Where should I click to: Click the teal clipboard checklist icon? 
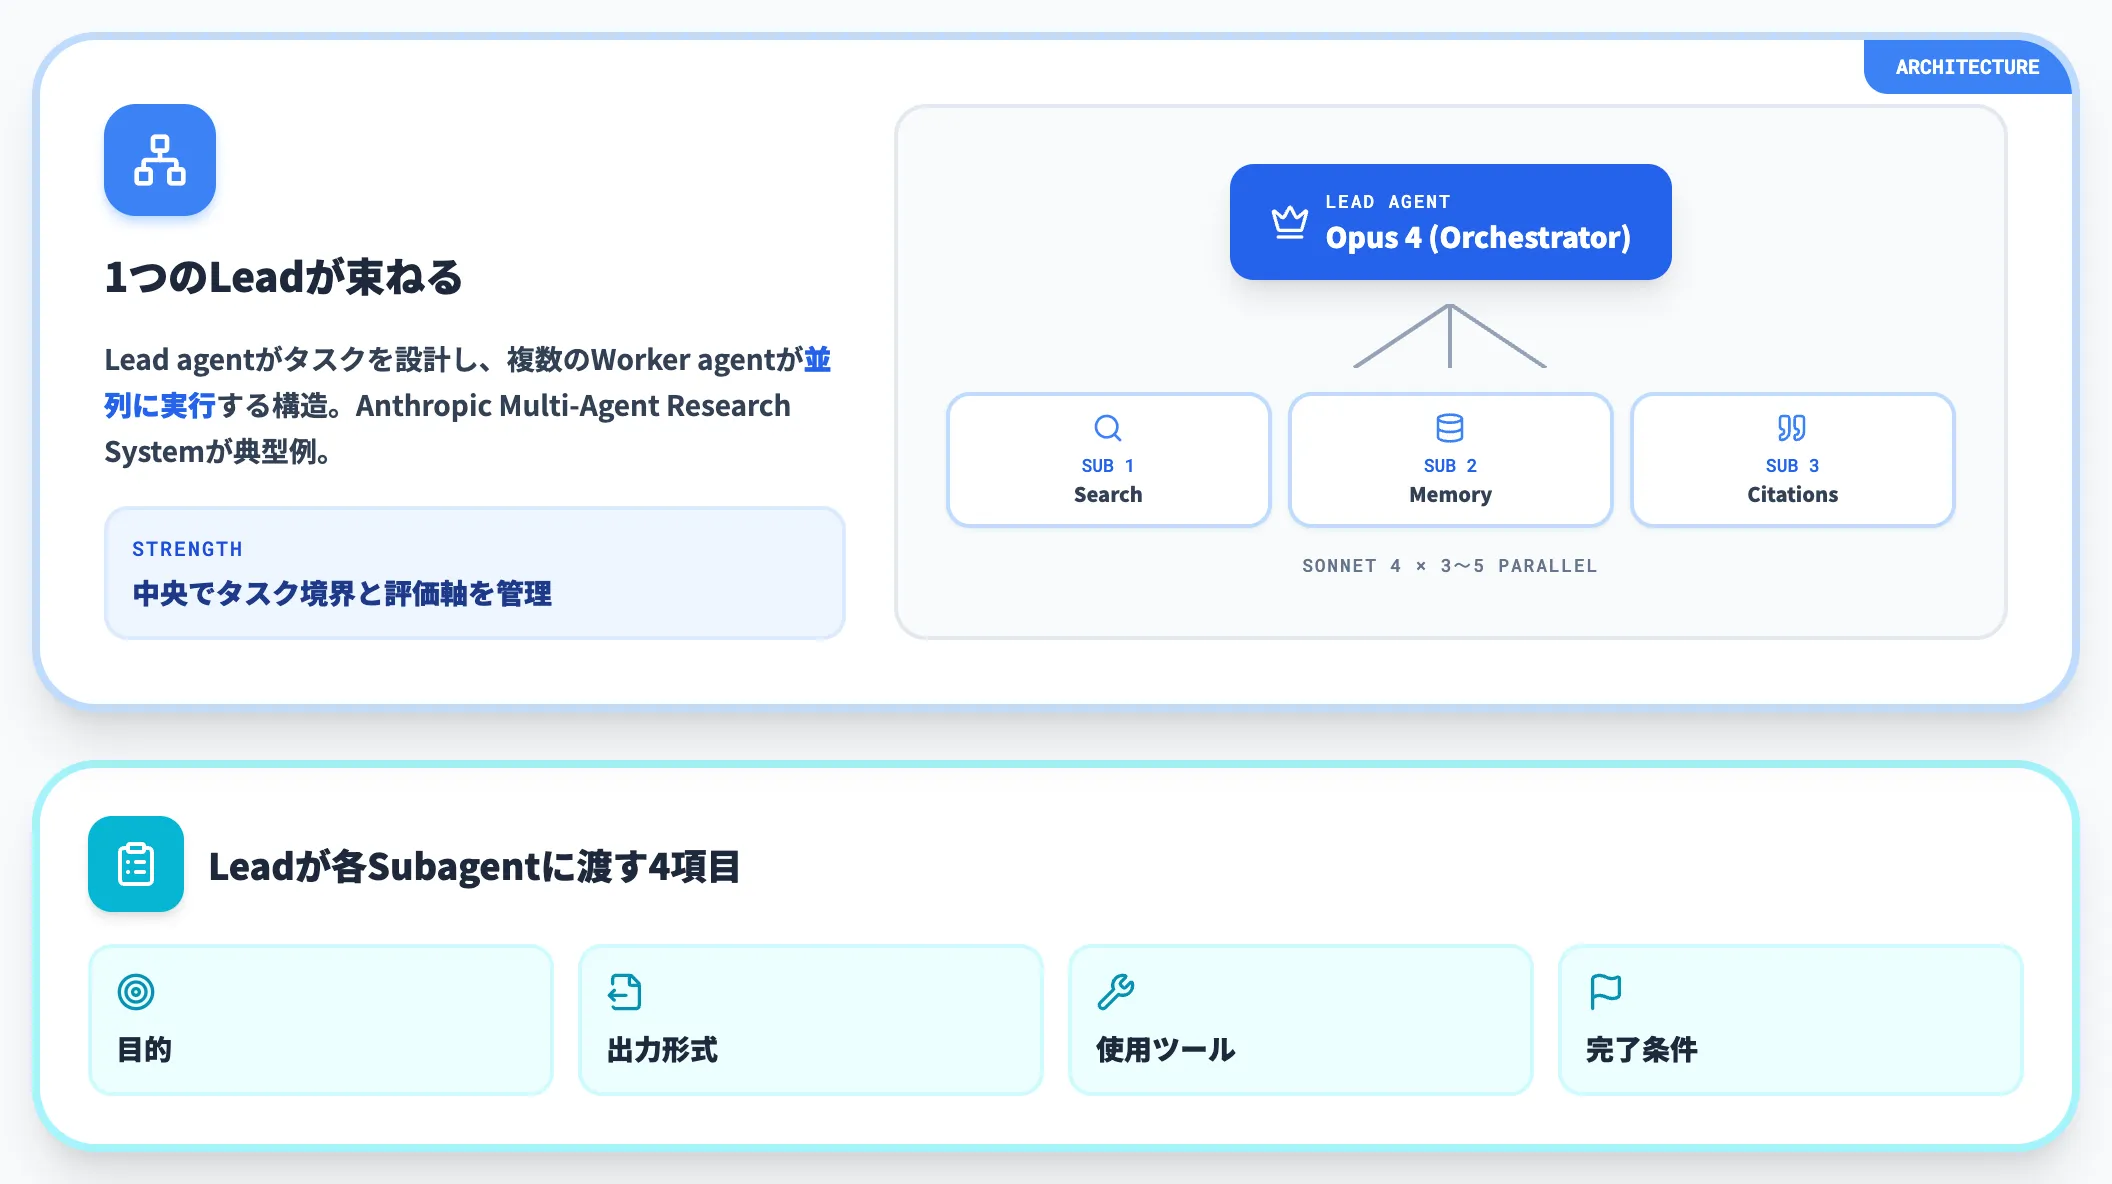[136, 864]
